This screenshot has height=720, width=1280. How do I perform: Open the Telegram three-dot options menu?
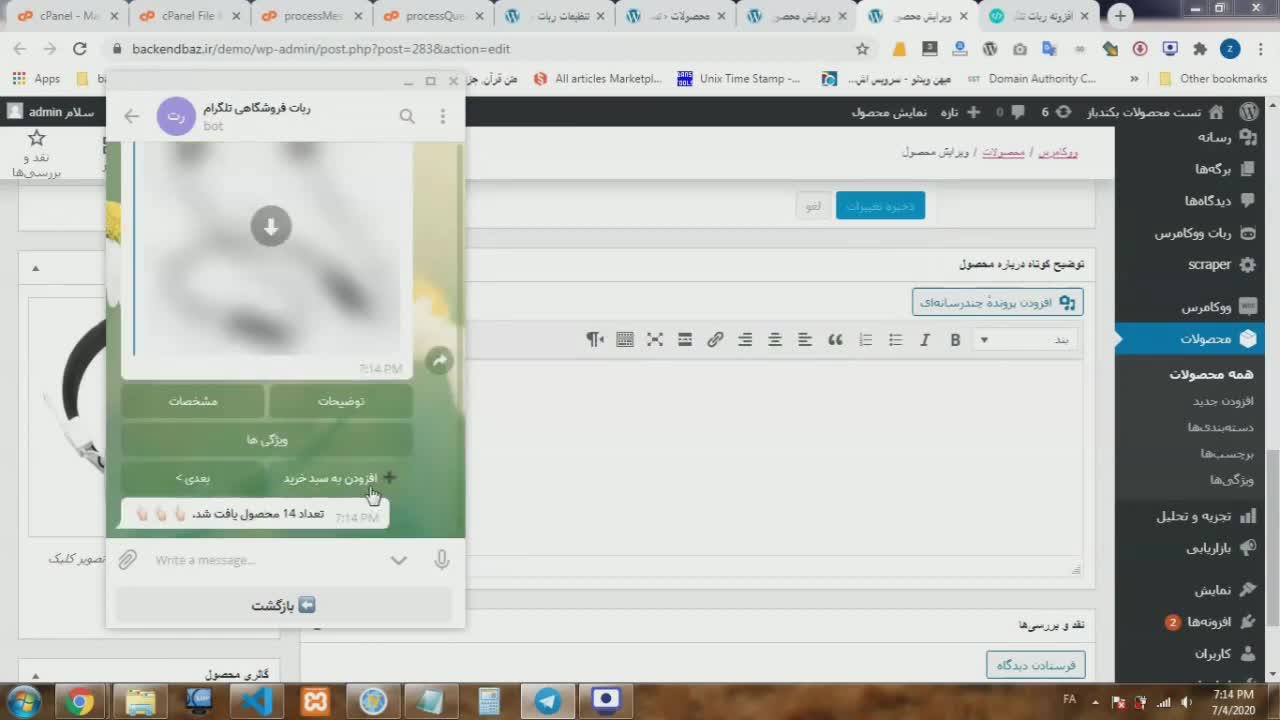tap(443, 117)
